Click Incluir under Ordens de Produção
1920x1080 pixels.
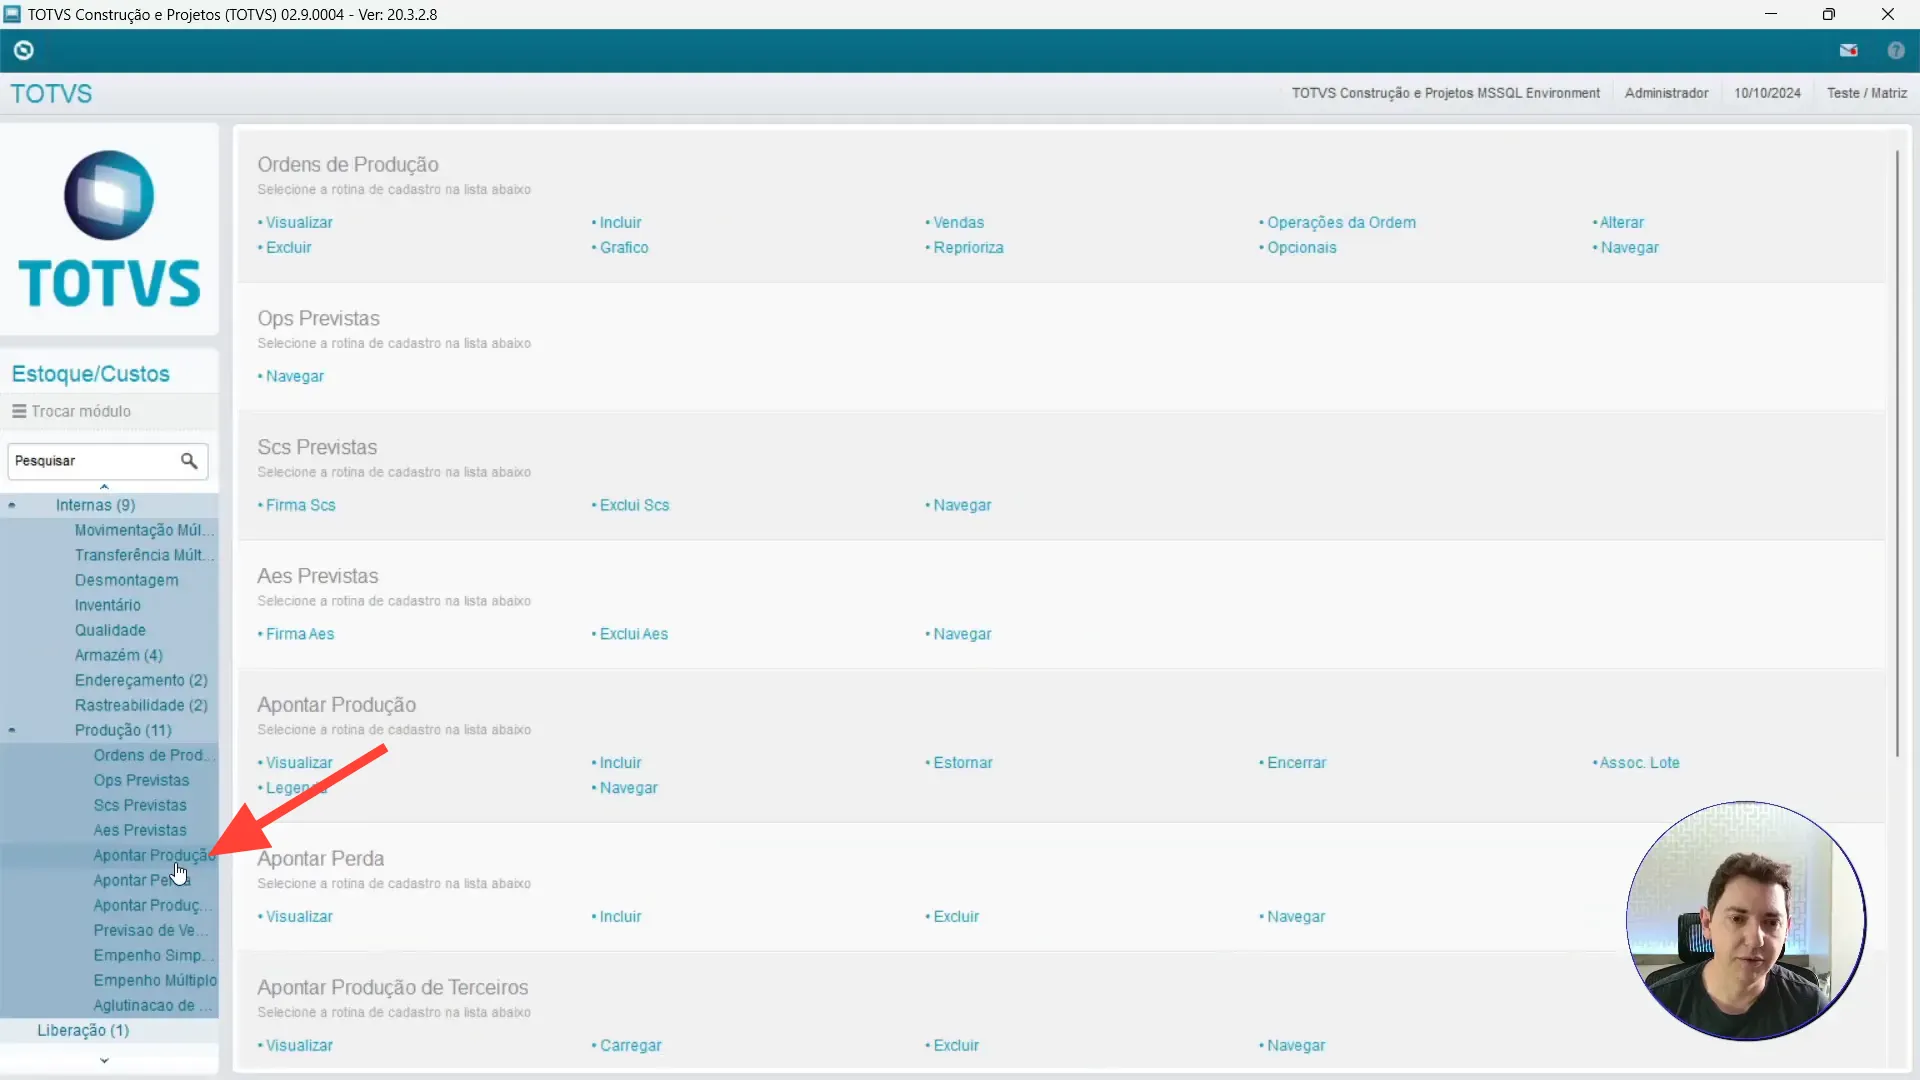click(620, 222)
